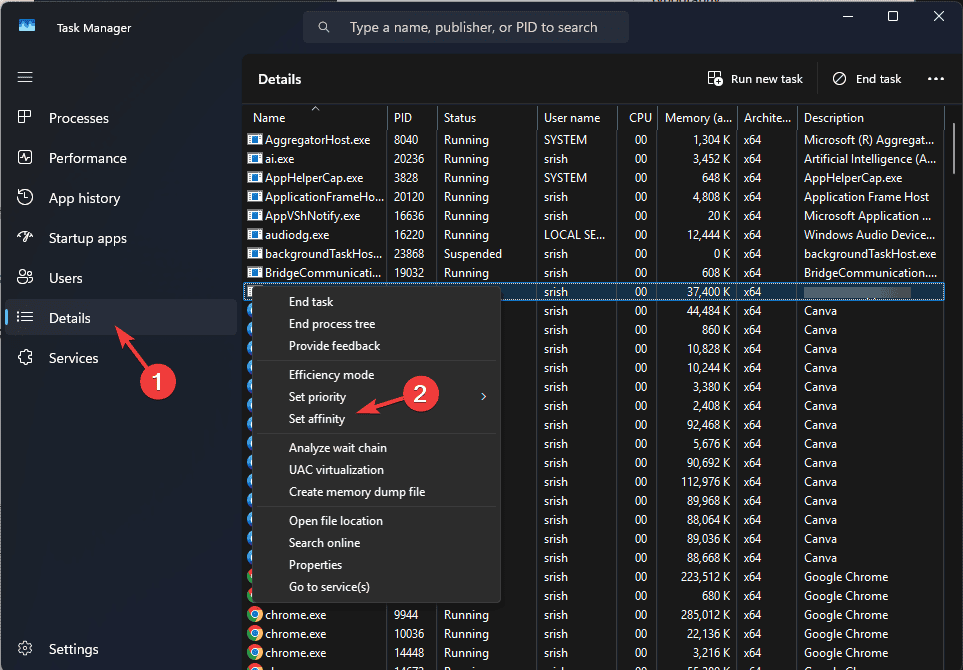This screenshot has width=963, height=670.
Task: Select Efficiency mode menu entry
Action: pyautogui.click(x=331, y=375)
